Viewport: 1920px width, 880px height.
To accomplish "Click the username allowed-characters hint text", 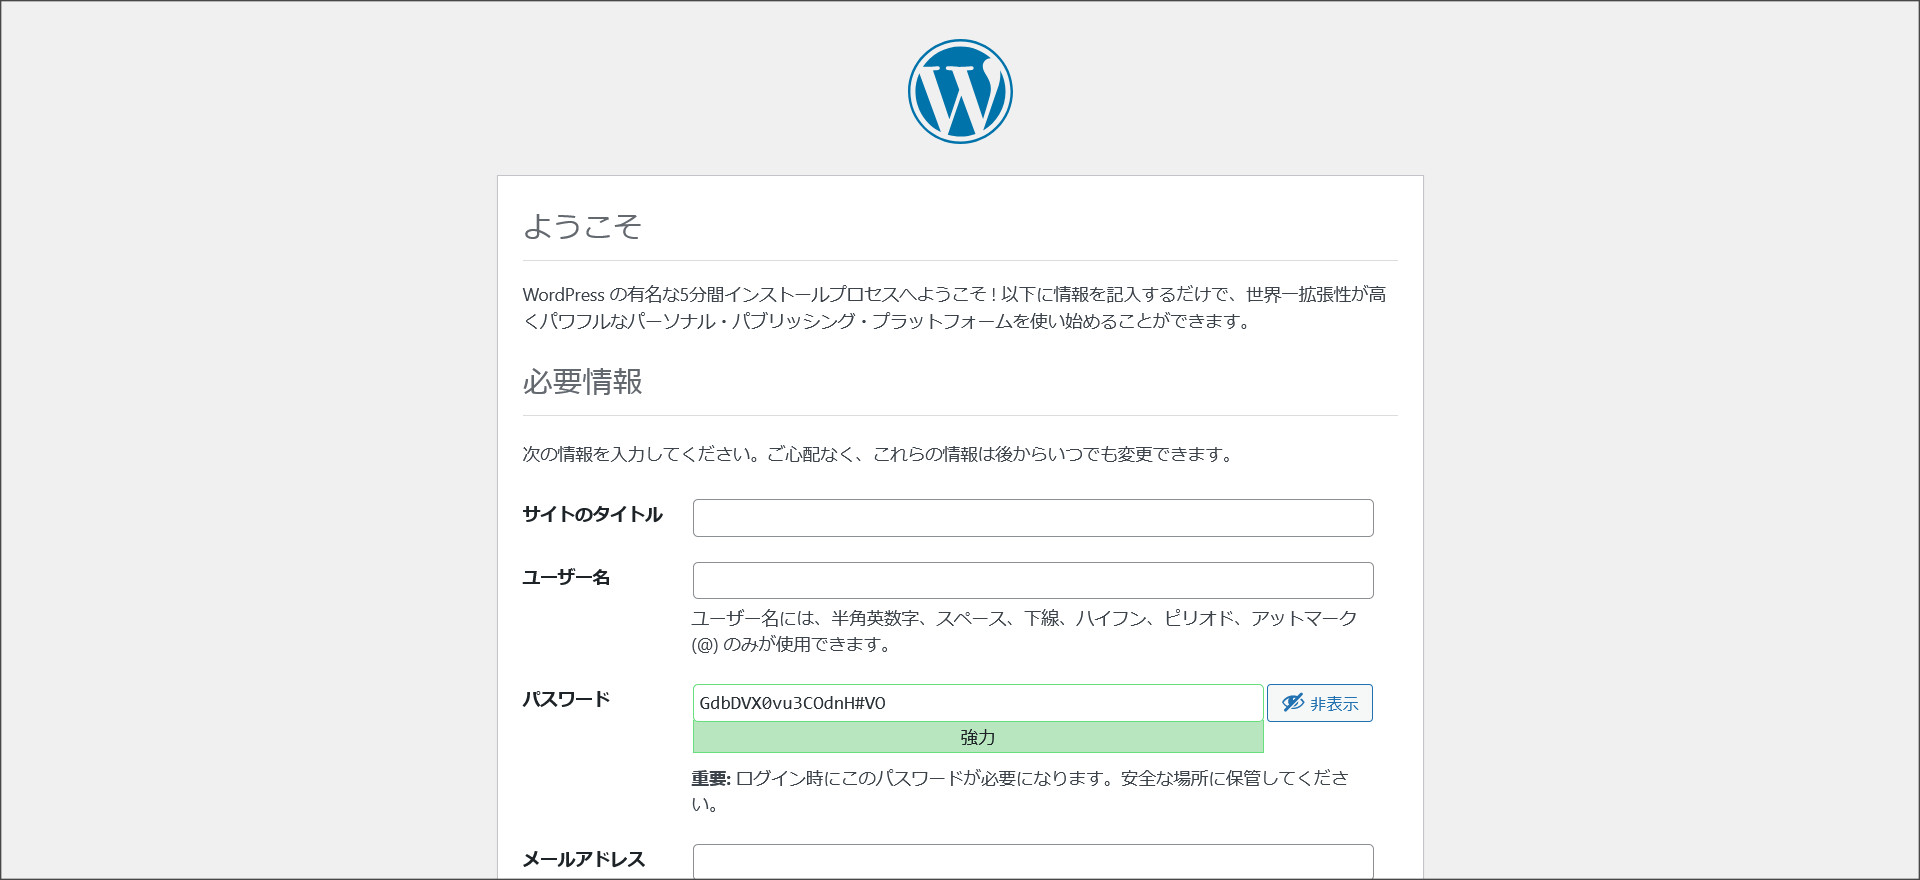I will pos(1023,631).
